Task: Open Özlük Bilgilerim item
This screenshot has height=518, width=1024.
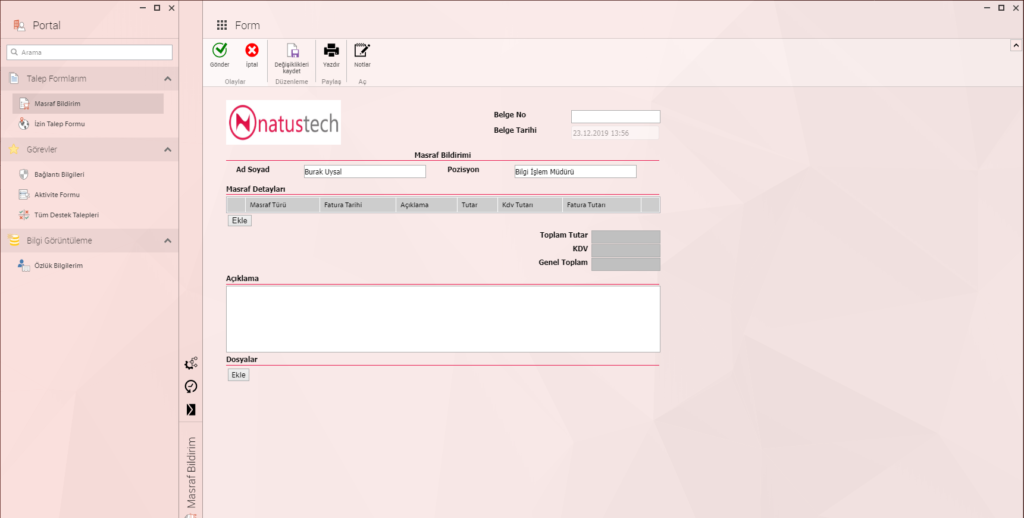Action: point(58,266)
